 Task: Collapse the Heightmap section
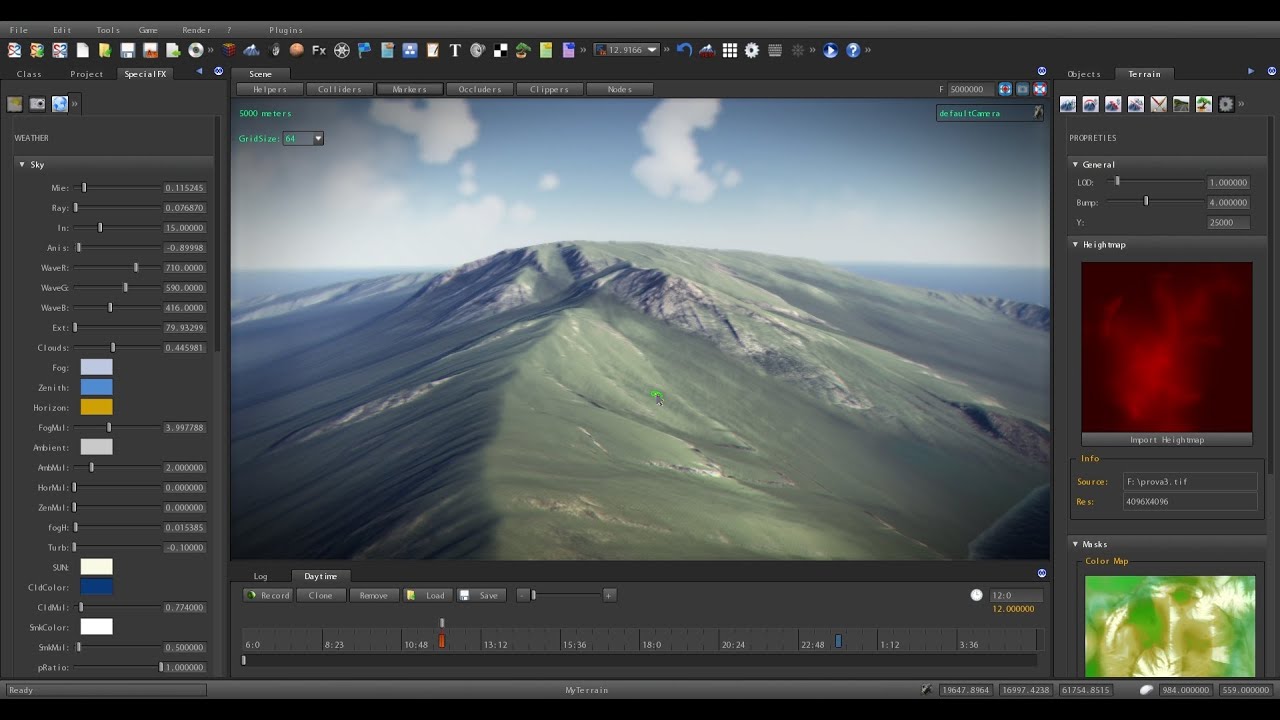click(x=1075, y=244)
